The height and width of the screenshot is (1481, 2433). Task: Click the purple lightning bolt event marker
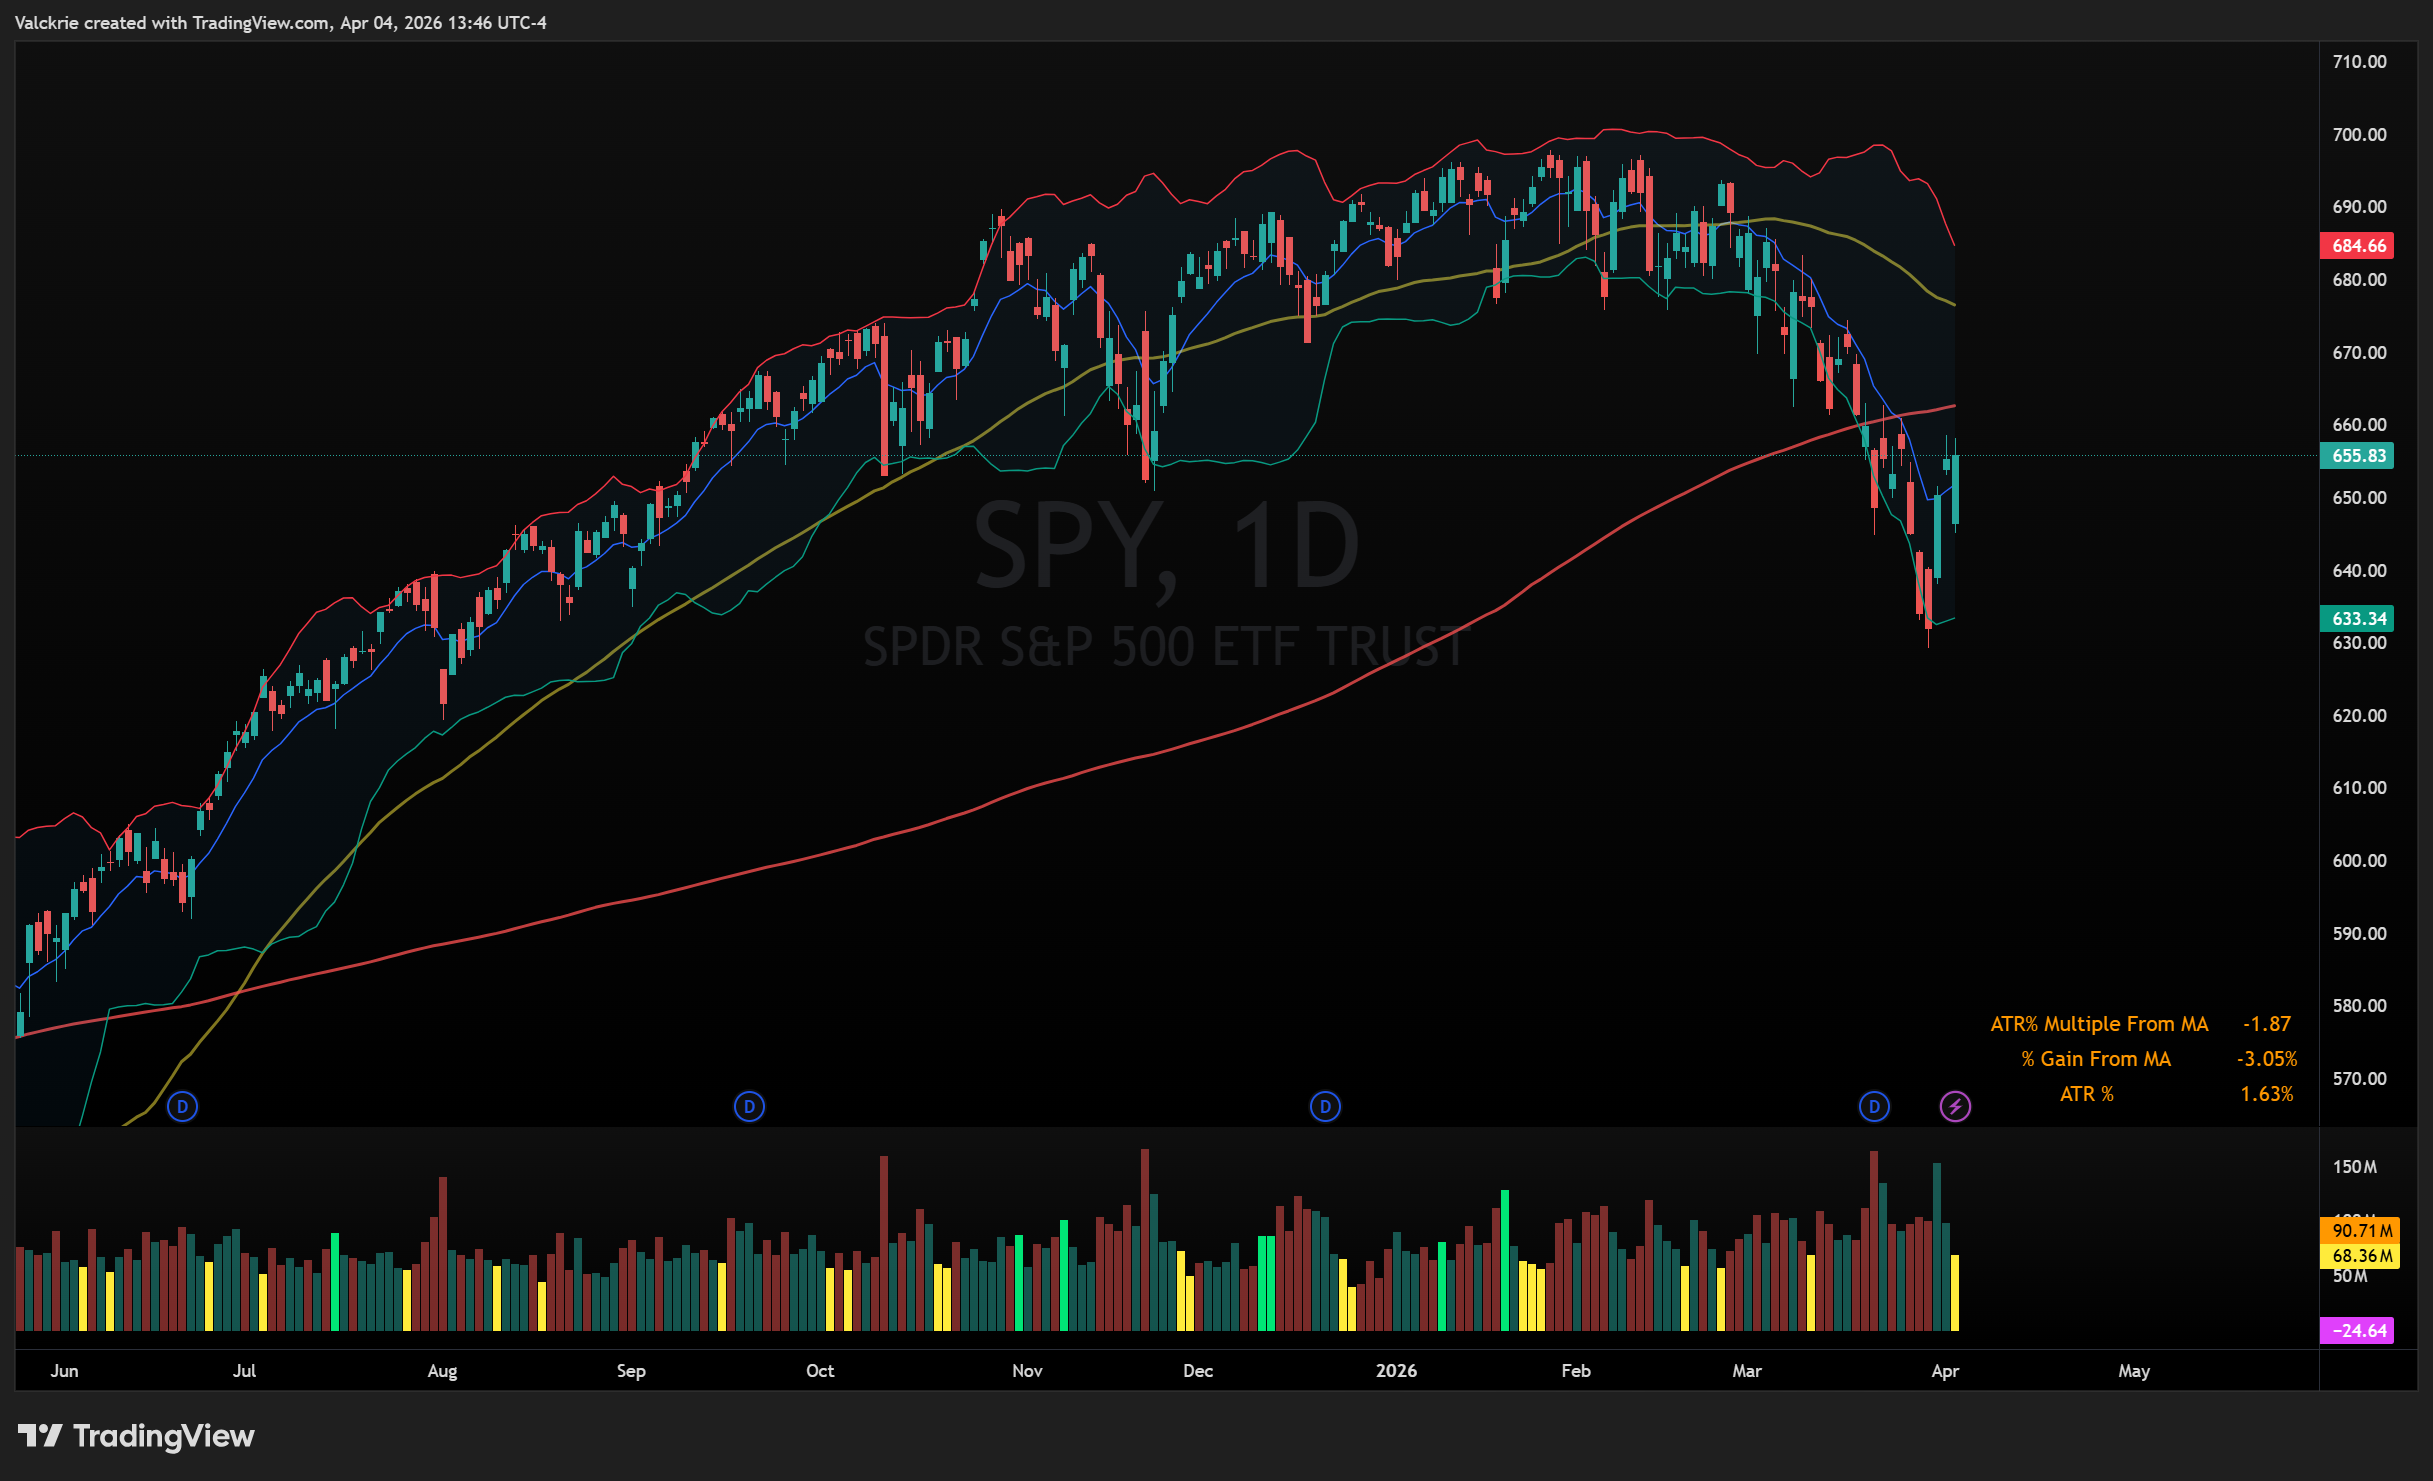[x=1955, y=1107]
